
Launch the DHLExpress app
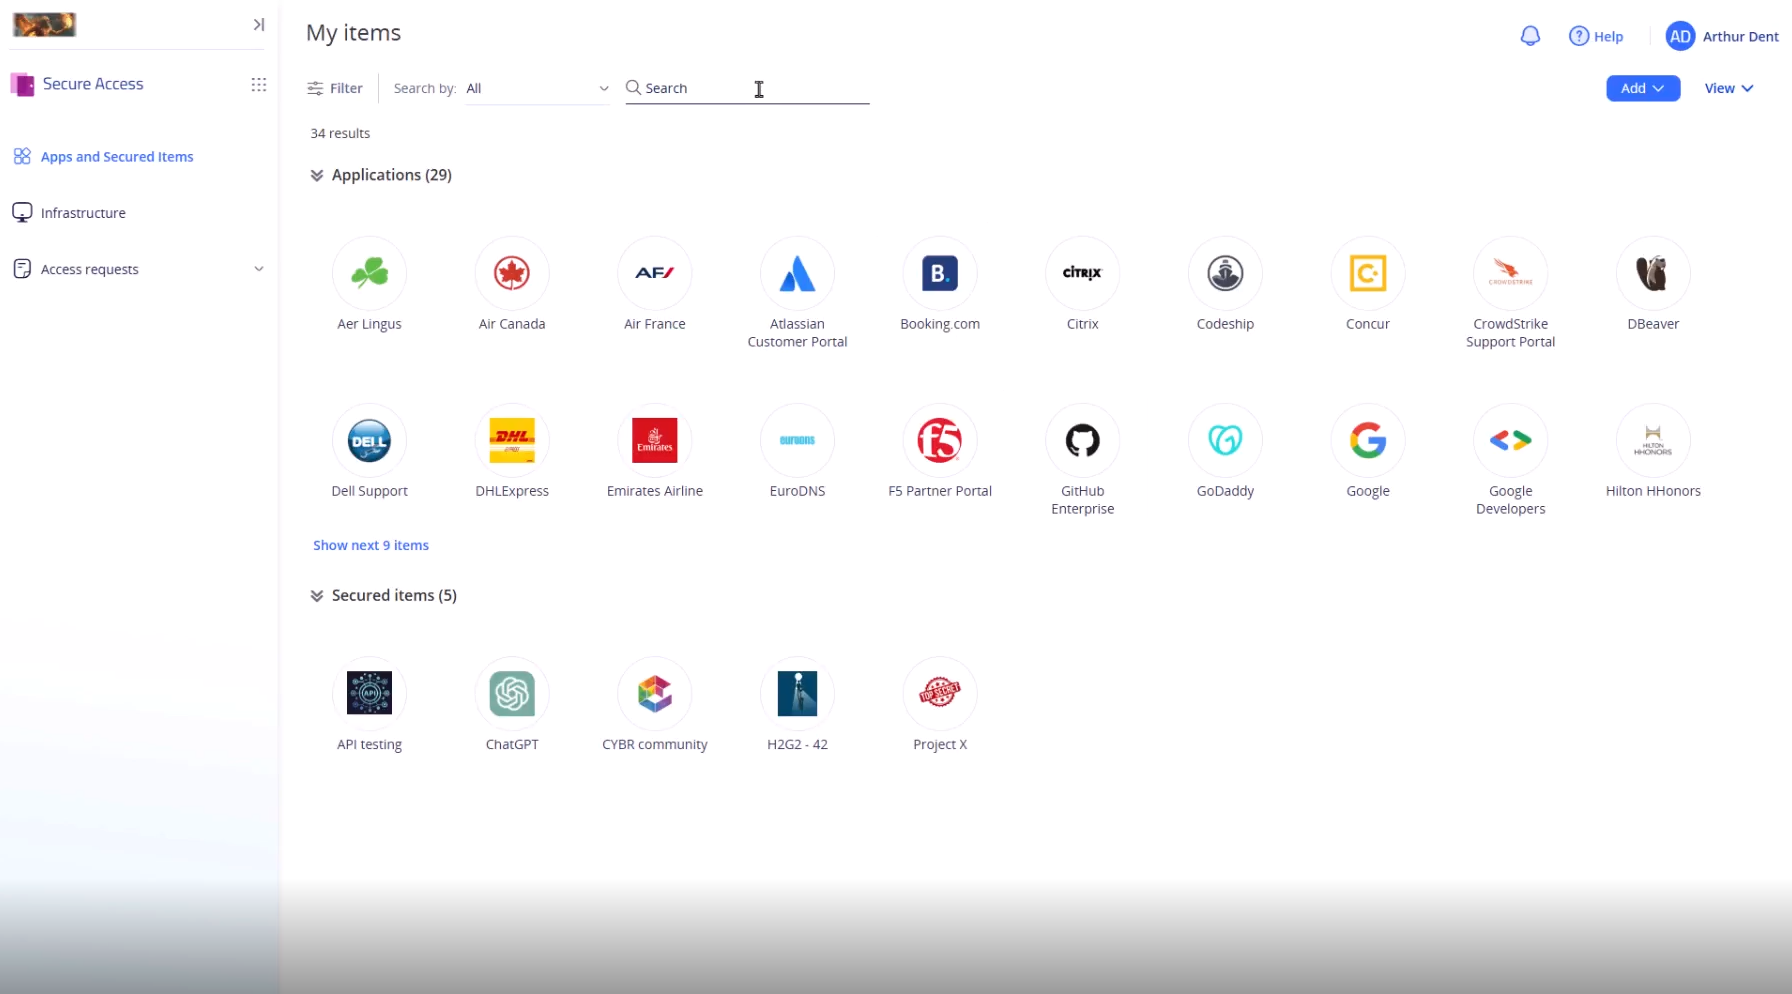512,440
